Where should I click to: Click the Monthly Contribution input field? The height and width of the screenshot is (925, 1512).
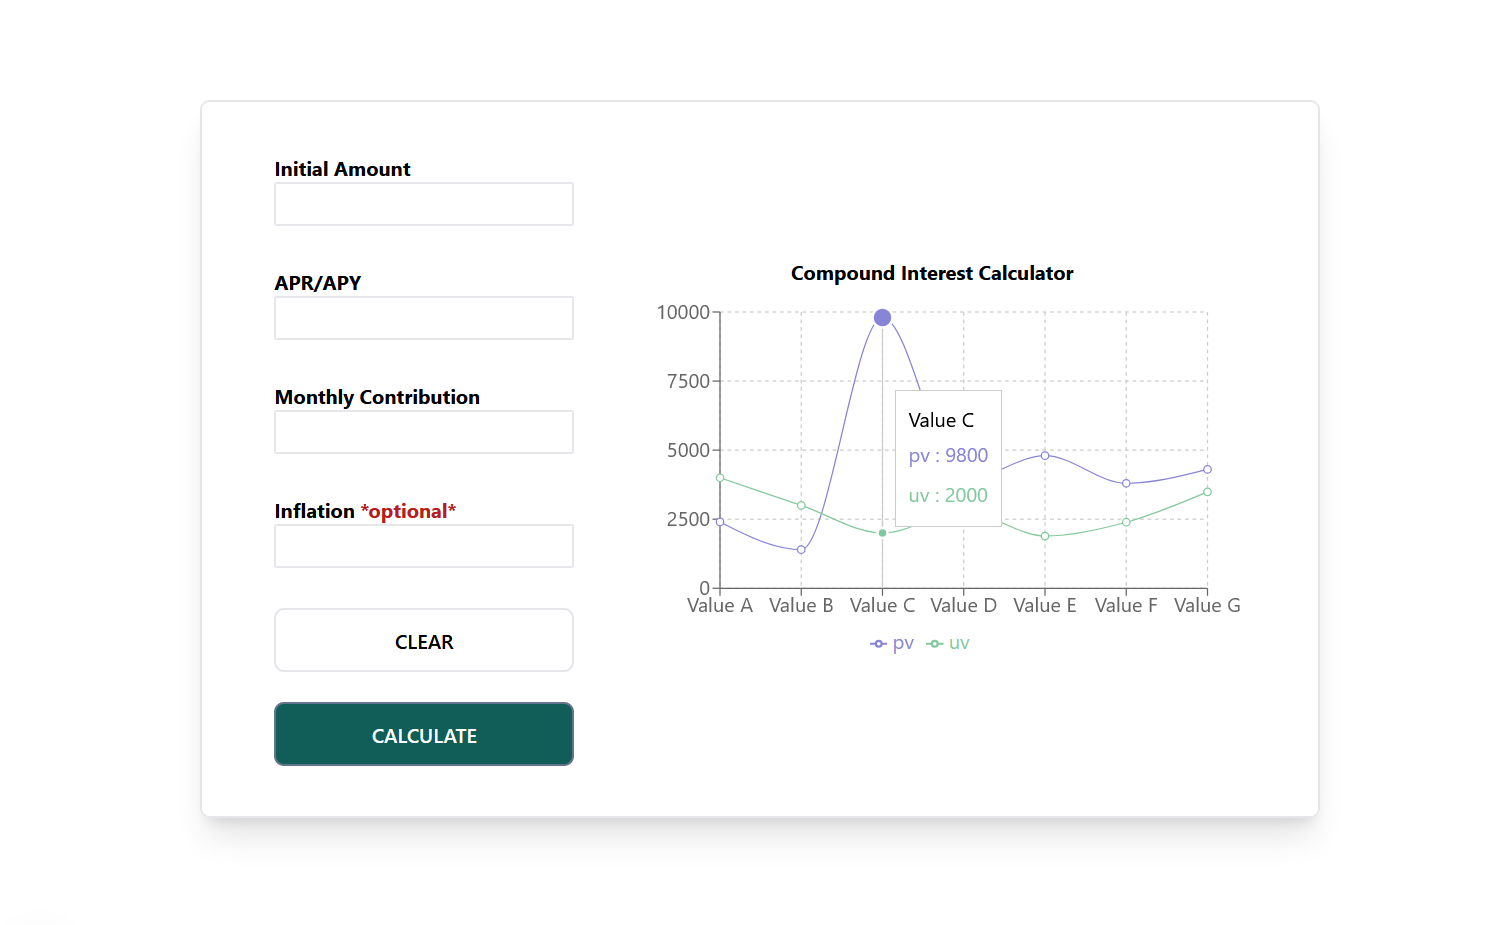tap(423, 432)
